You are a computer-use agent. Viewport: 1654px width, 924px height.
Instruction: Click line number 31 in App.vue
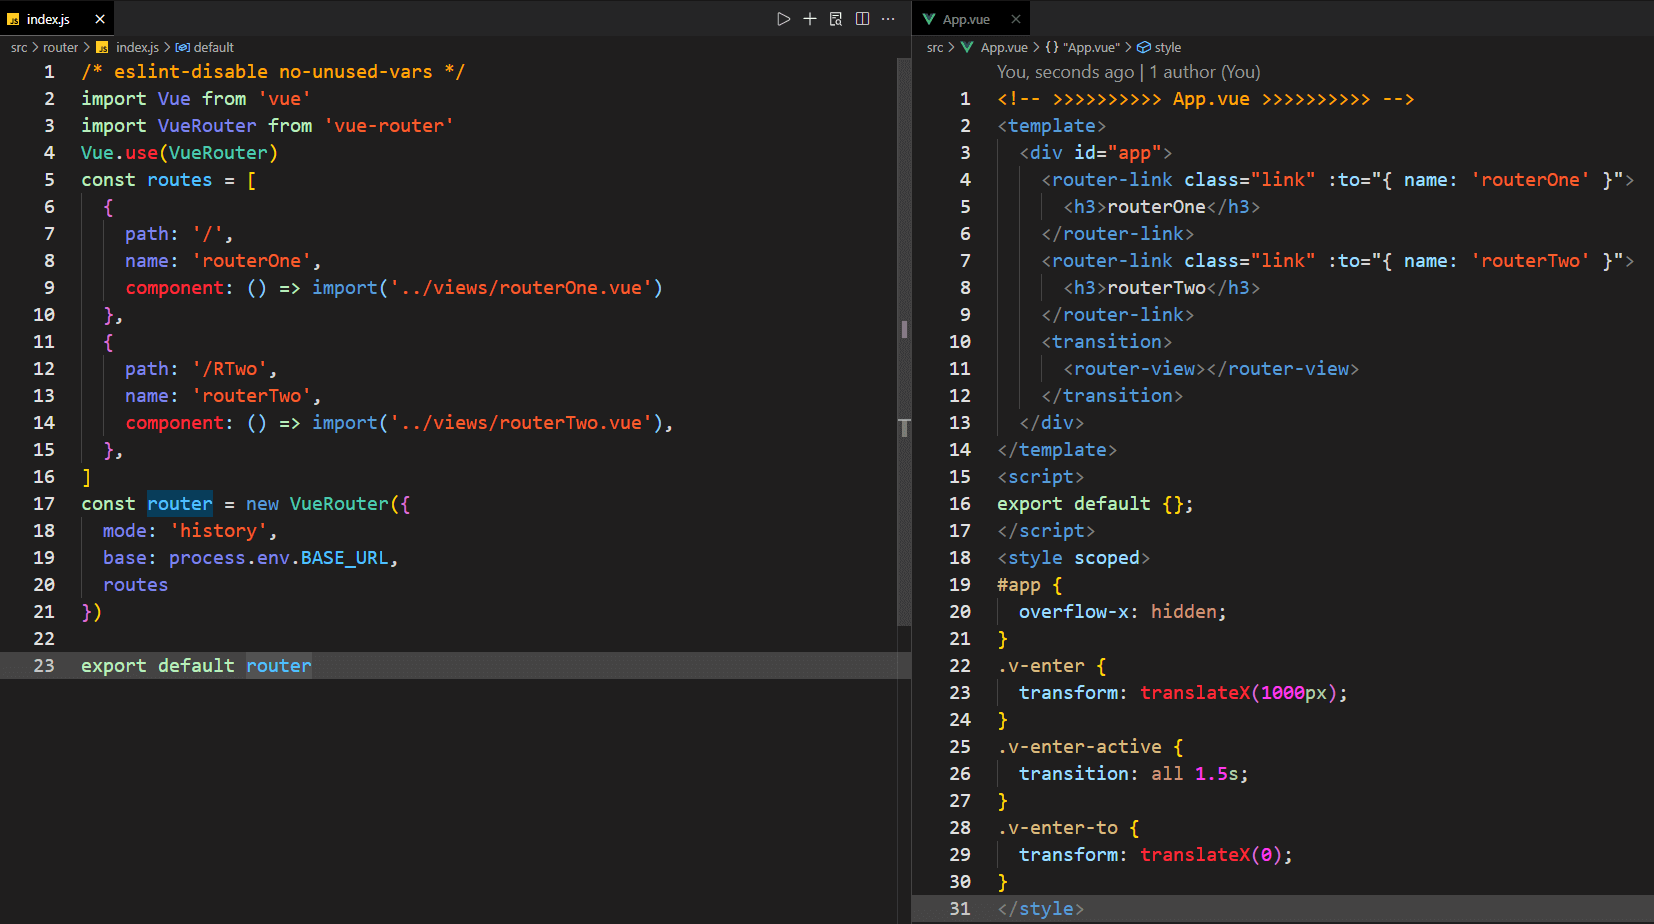[960, 908]
